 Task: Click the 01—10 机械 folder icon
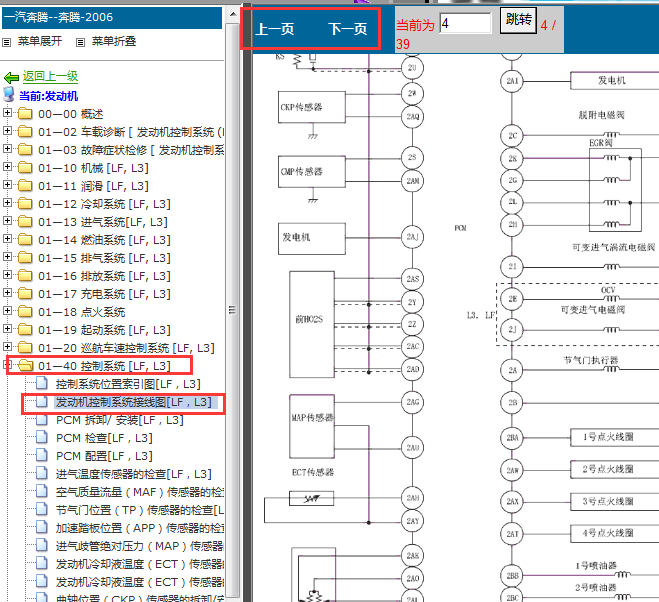(x=25, y=167)
